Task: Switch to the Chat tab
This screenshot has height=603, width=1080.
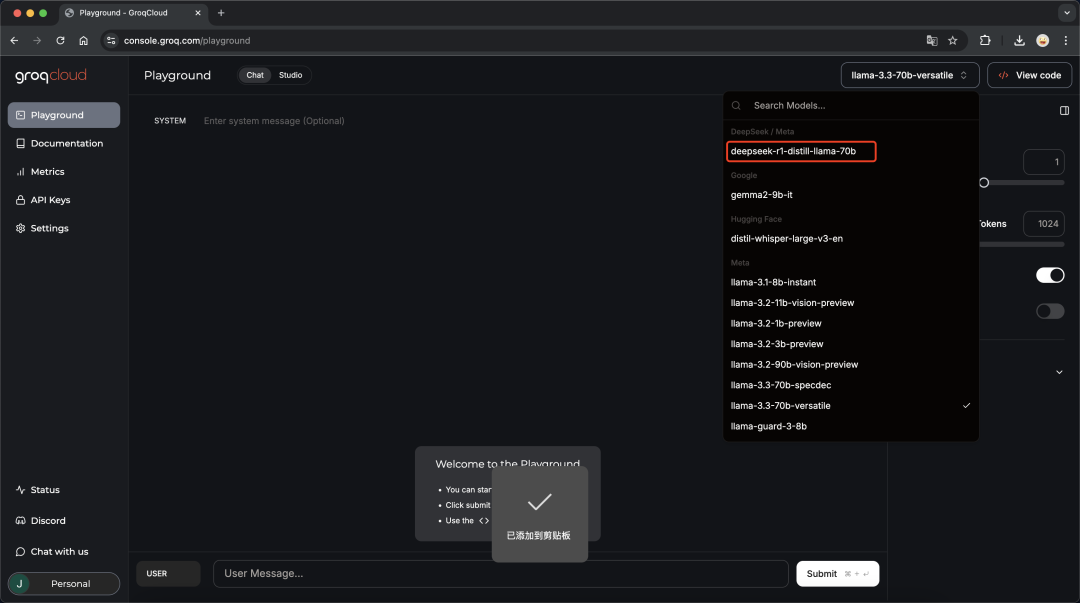Action: click(255, 75)
